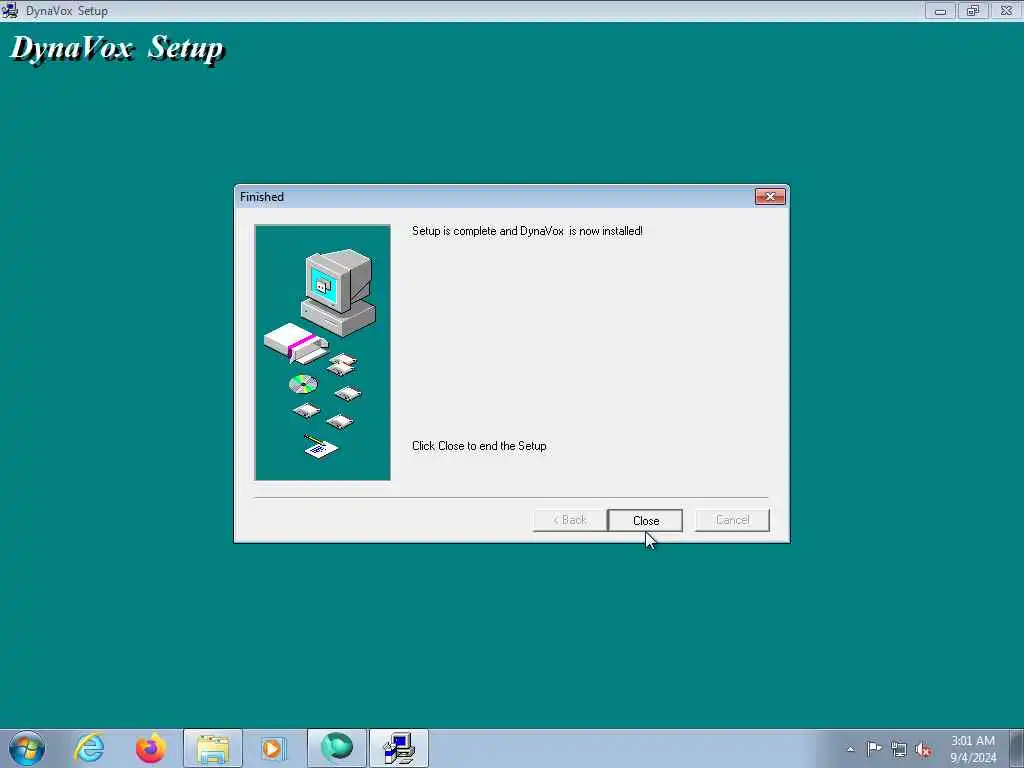Click the large "DynaVox Setup" heading
This screenshot has height=768, width=1024.
(118, 48)
